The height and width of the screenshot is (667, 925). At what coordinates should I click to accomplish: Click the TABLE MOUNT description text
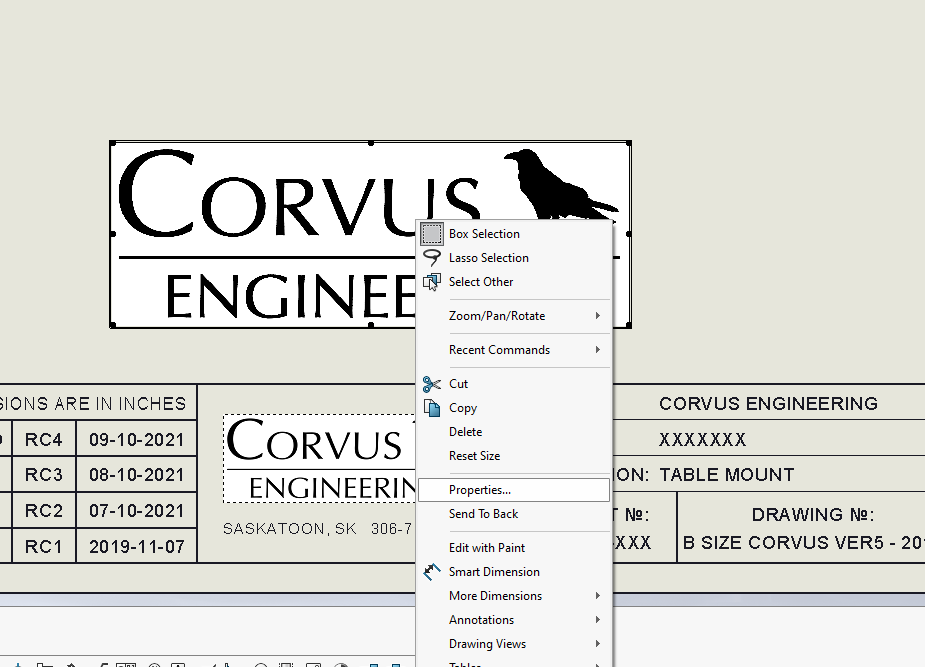pos(727,475)
